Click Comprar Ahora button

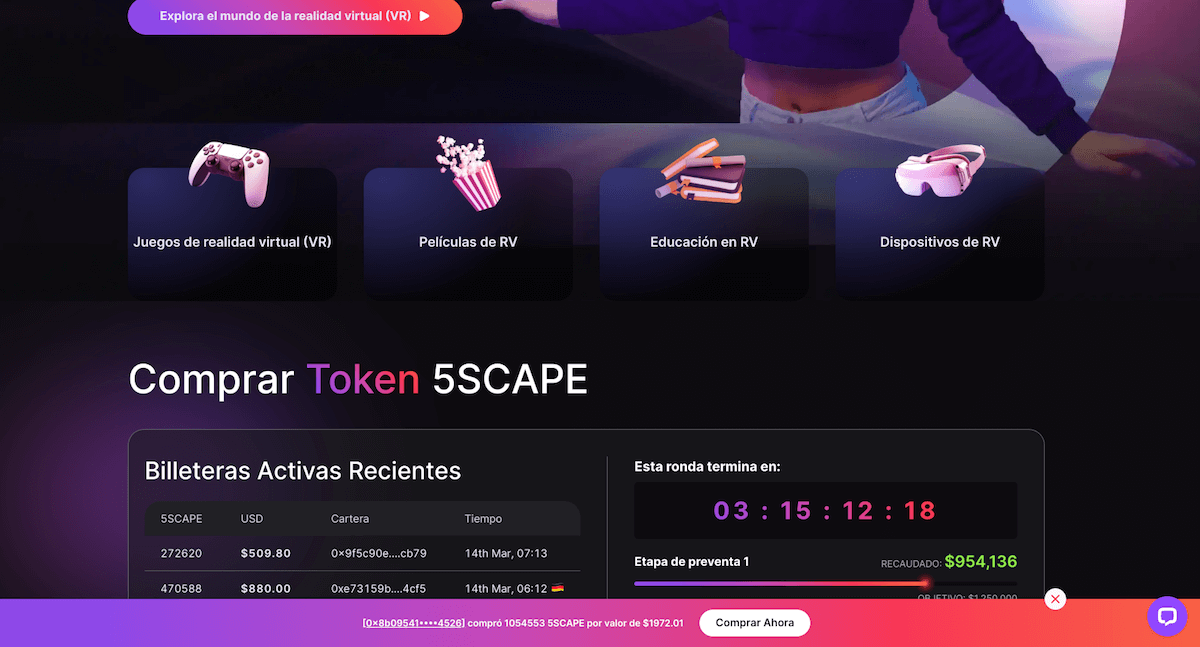pyautogui.click(x=755, y=623)
